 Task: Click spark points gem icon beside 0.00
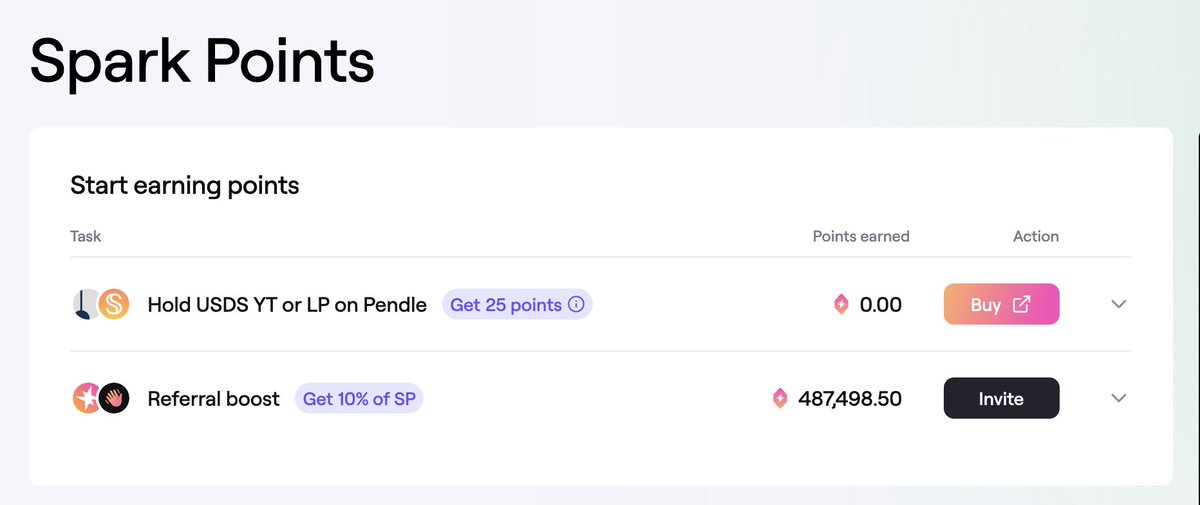pyautogui.click(x=841, y=304)
